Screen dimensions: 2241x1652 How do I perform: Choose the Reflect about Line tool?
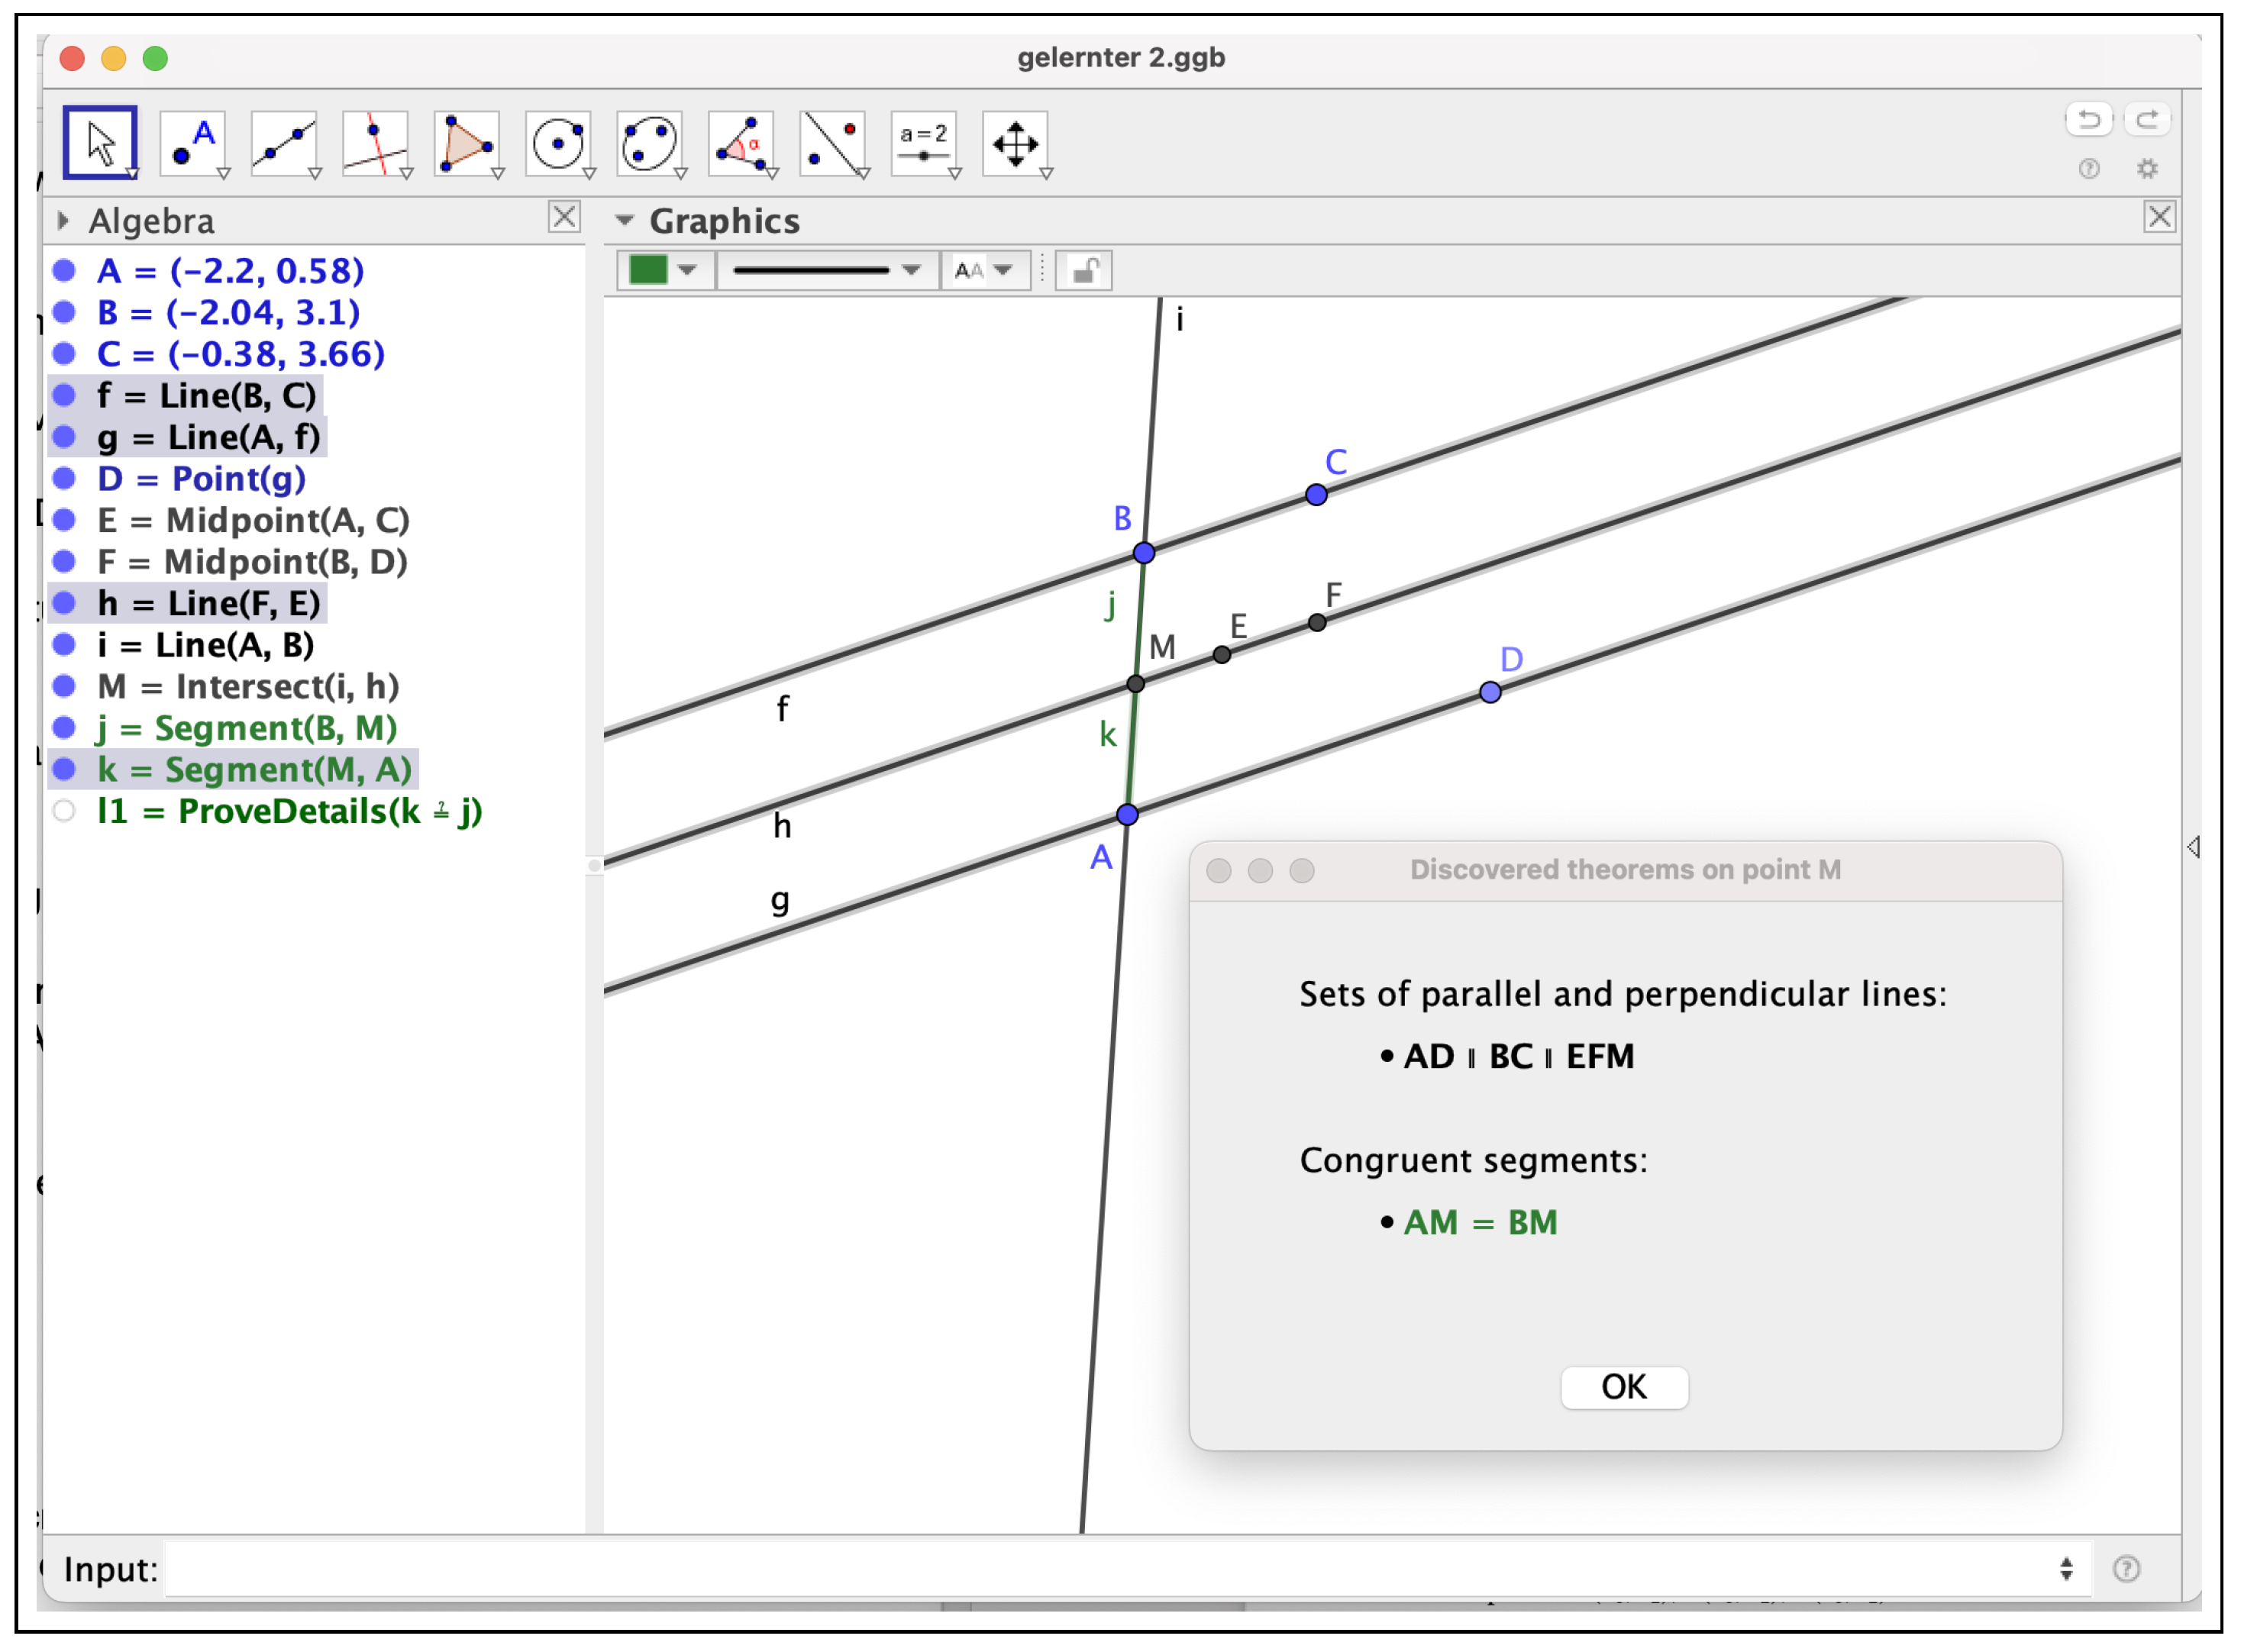point(832,143)
